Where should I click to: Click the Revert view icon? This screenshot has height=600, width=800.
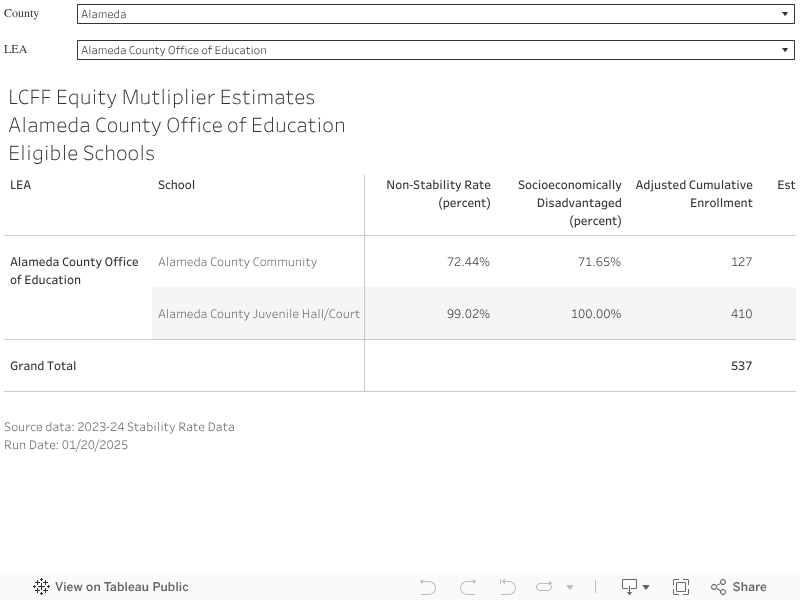507,587
